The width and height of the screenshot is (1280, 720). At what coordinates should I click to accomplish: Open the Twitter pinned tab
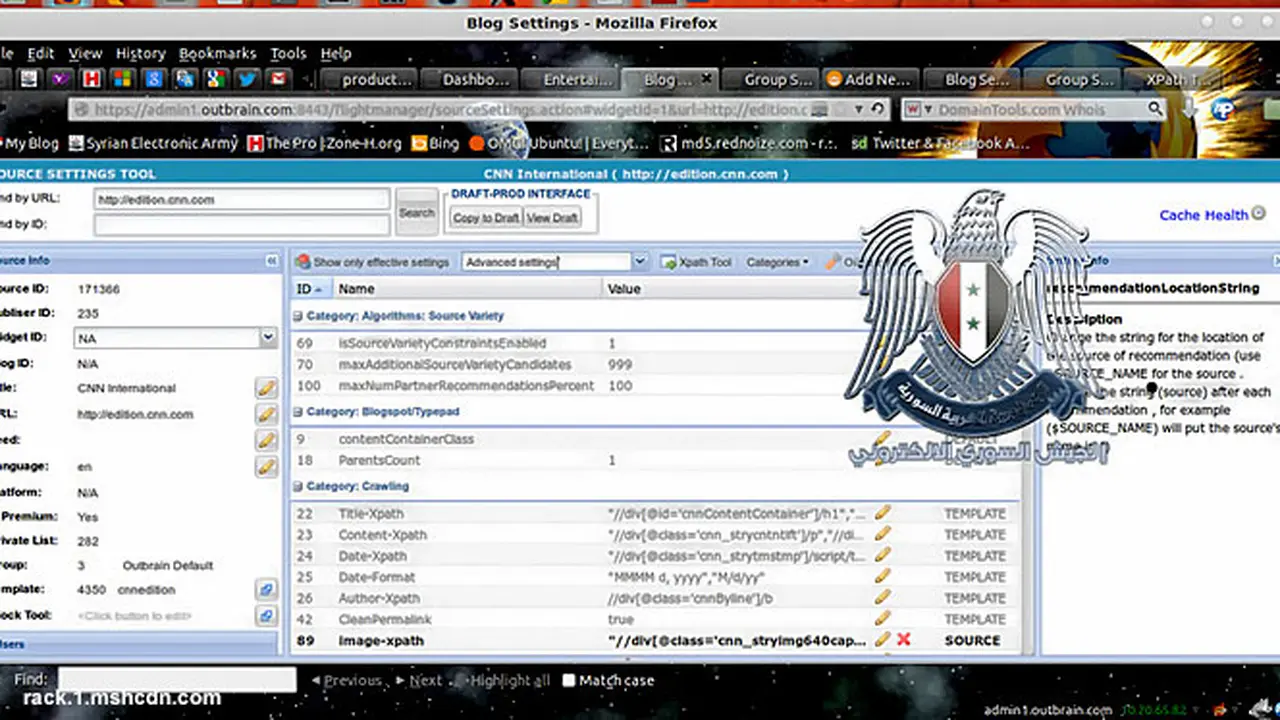click(247, 79)
